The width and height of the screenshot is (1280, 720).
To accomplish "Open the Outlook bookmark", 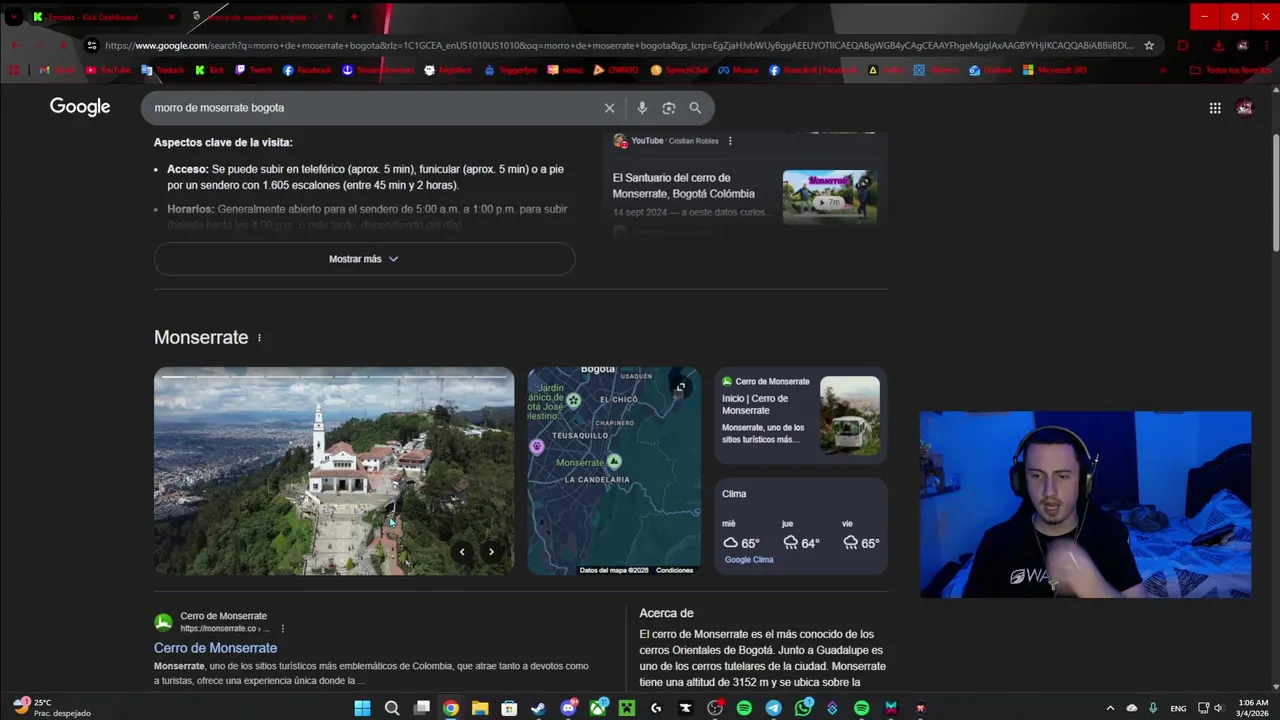I will point(990,70).
